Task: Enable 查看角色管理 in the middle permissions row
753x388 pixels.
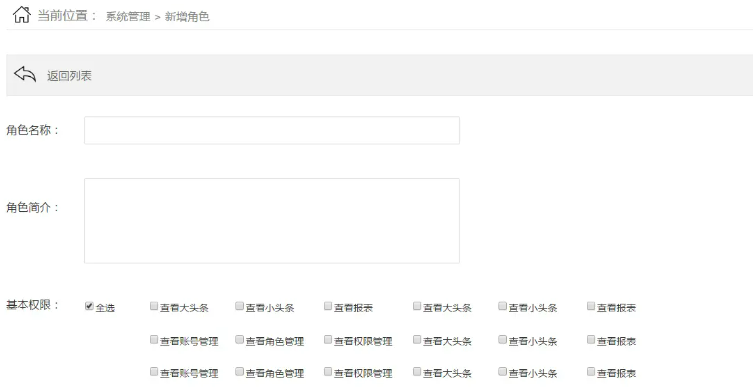Action: pyautogui.click(x=239, y=340)
